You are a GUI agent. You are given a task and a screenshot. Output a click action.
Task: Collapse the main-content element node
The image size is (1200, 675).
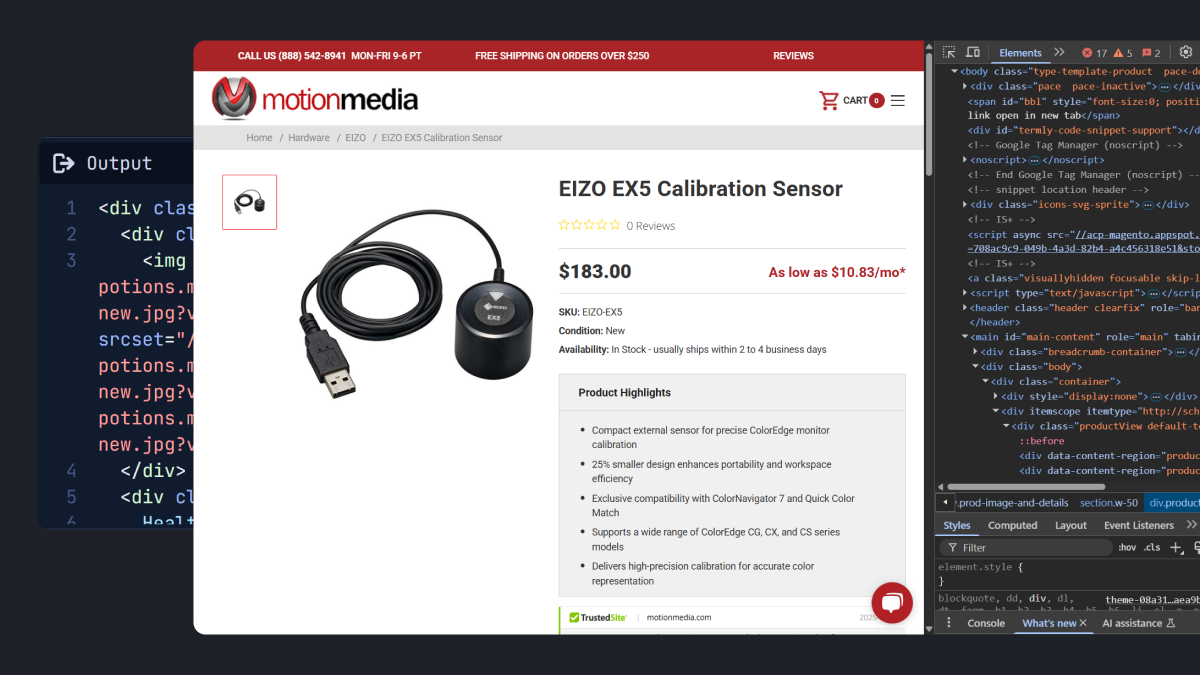point(965,337)
